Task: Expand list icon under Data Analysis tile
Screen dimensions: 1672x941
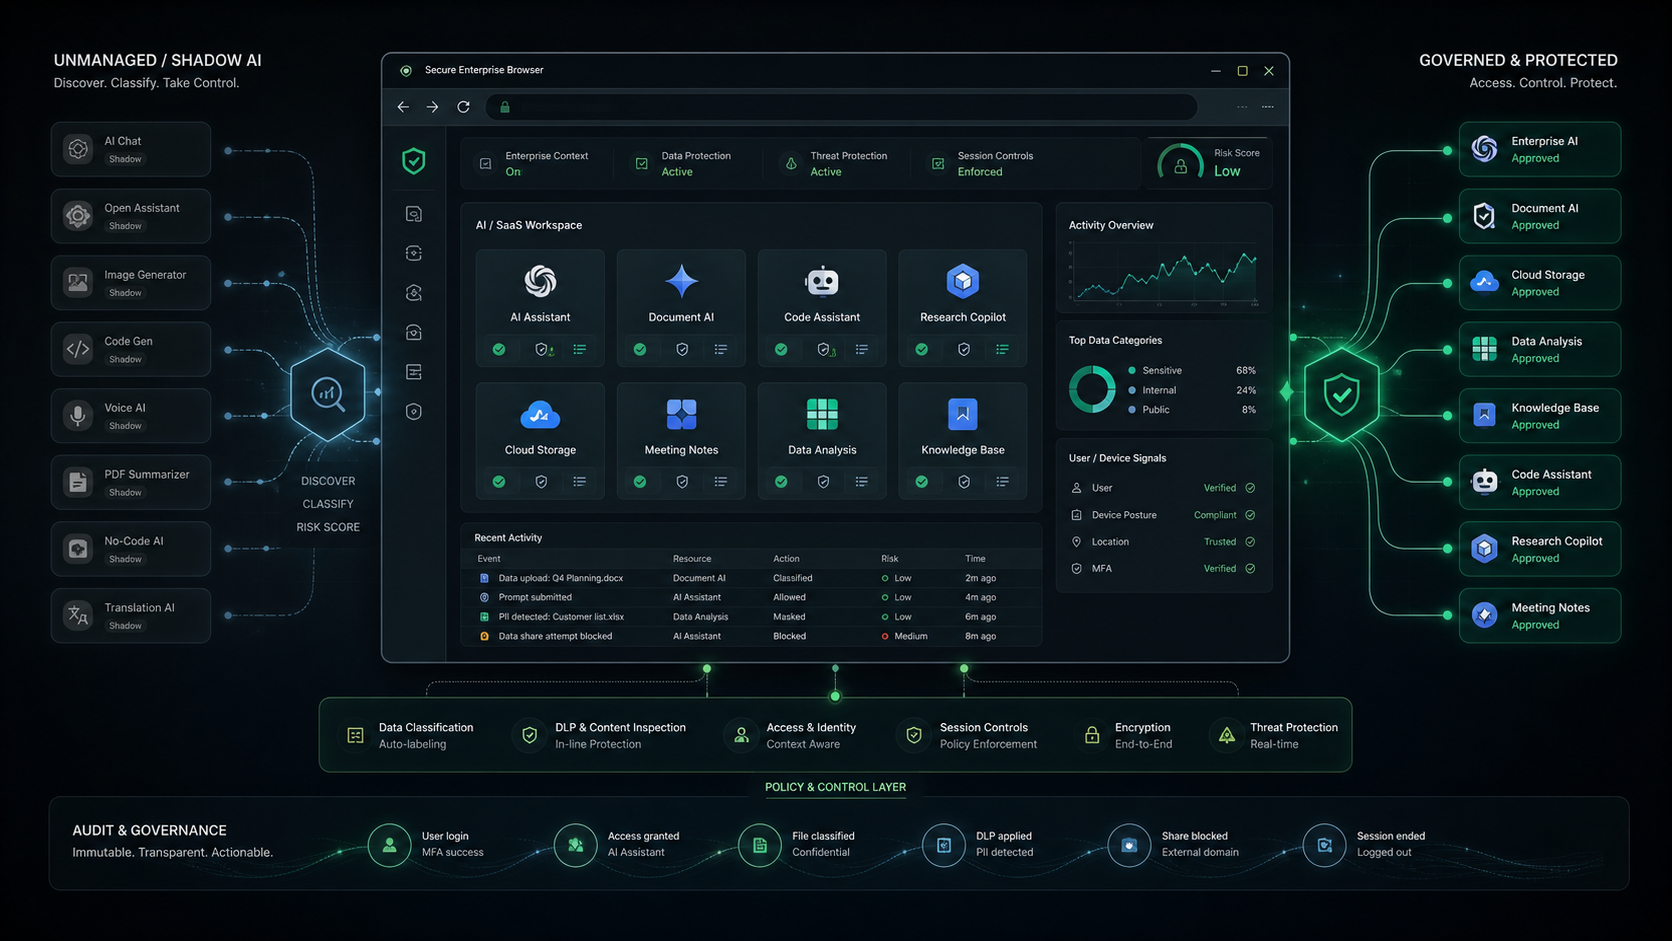Action: click(862, 482)
